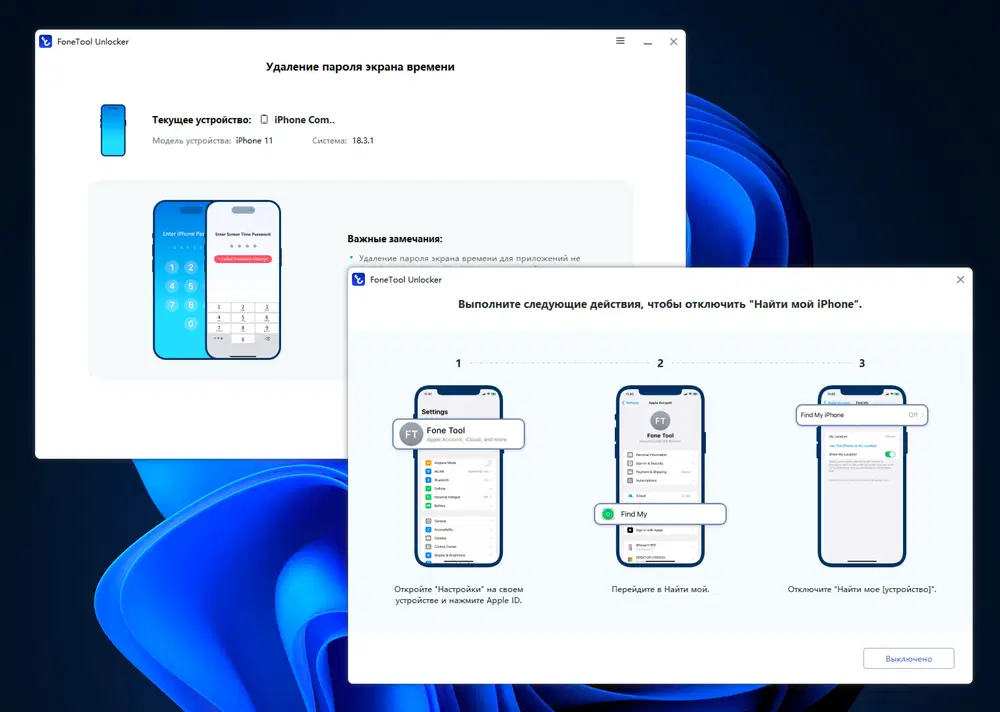Click the 'Find My' callout in step 2
1000x712 pixels.
[660, 514]
